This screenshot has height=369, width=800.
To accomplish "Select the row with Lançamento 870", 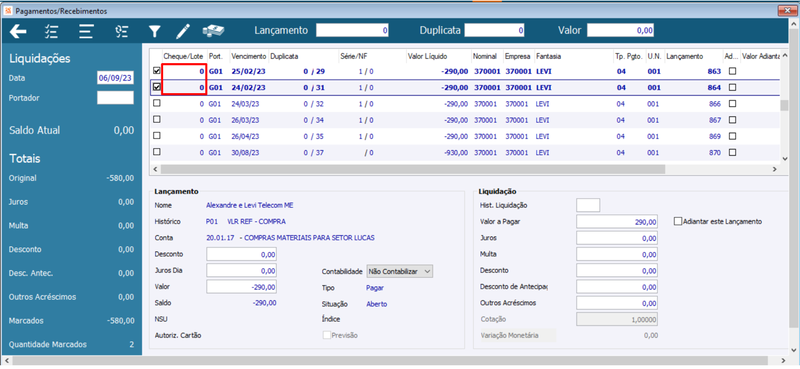I will (466, 152).
